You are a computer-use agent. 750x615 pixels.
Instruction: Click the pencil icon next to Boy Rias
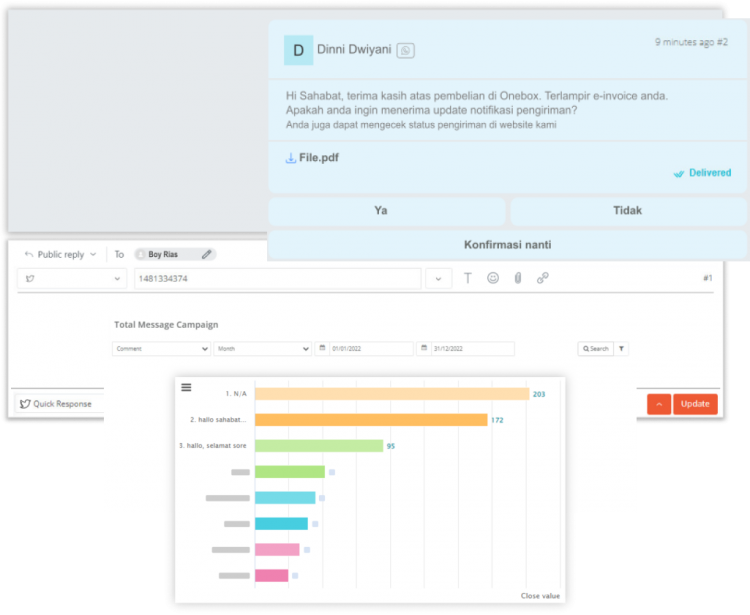click(206, 254)
